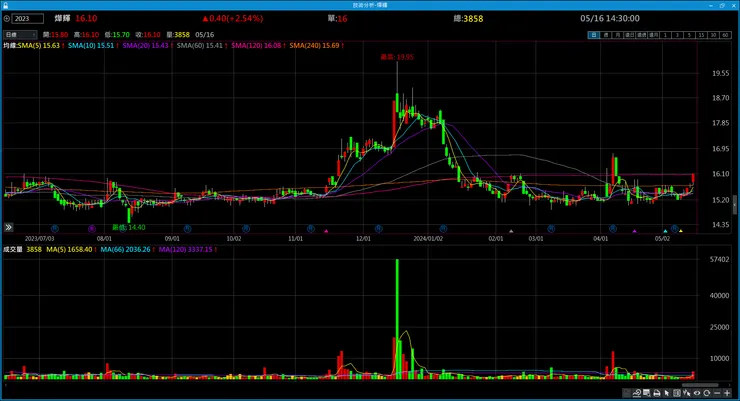Click the tallest green volume bar
The height and width of the screenshot is (401, 740).
(397, 318)
